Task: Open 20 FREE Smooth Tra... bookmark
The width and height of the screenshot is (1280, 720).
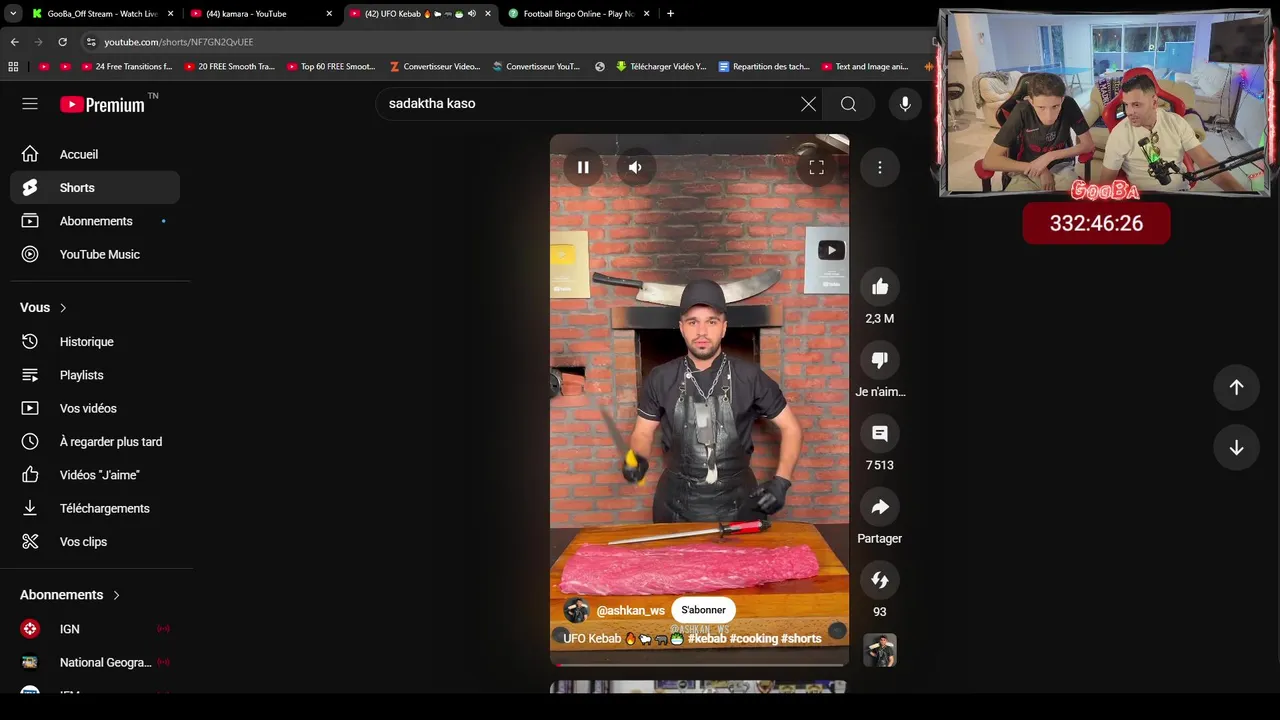Action: (229, 67)
